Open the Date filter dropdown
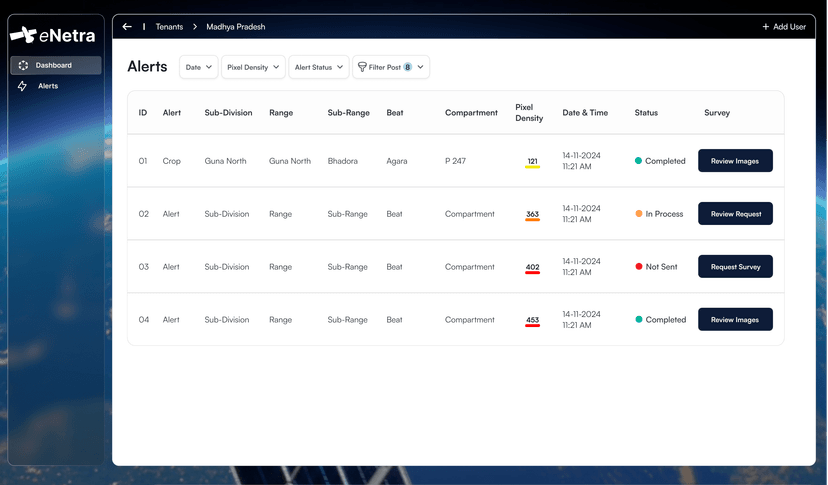Screen dimensions: 828x485 (198, 67)
